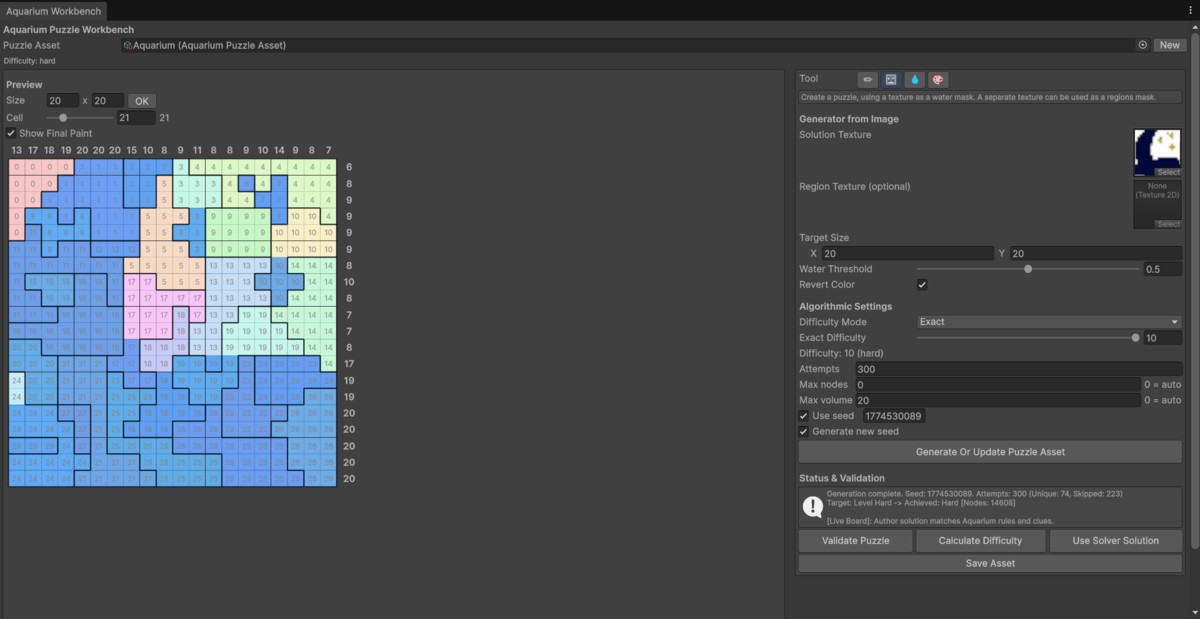Image resolution: width=1200 pixels, height=619 pixels.
Task: Click the Cell value input field
Action: [x=136, y=118]
